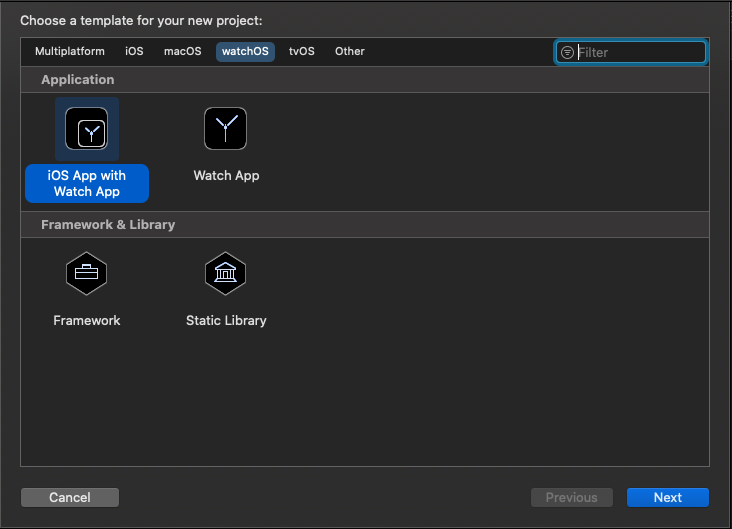Click the "Watch App" label text
This screenshot has width=732, height=529.
click(226, 176)
